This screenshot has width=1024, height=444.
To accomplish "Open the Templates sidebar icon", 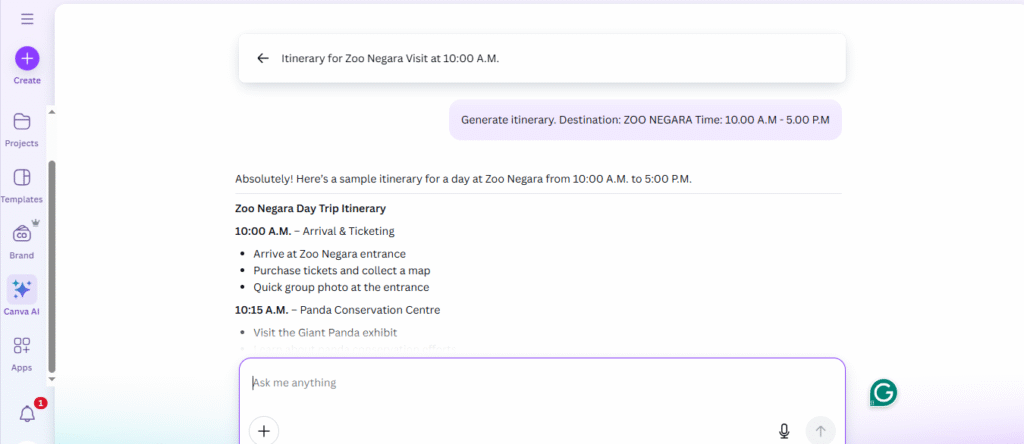I will click(22, 178).
